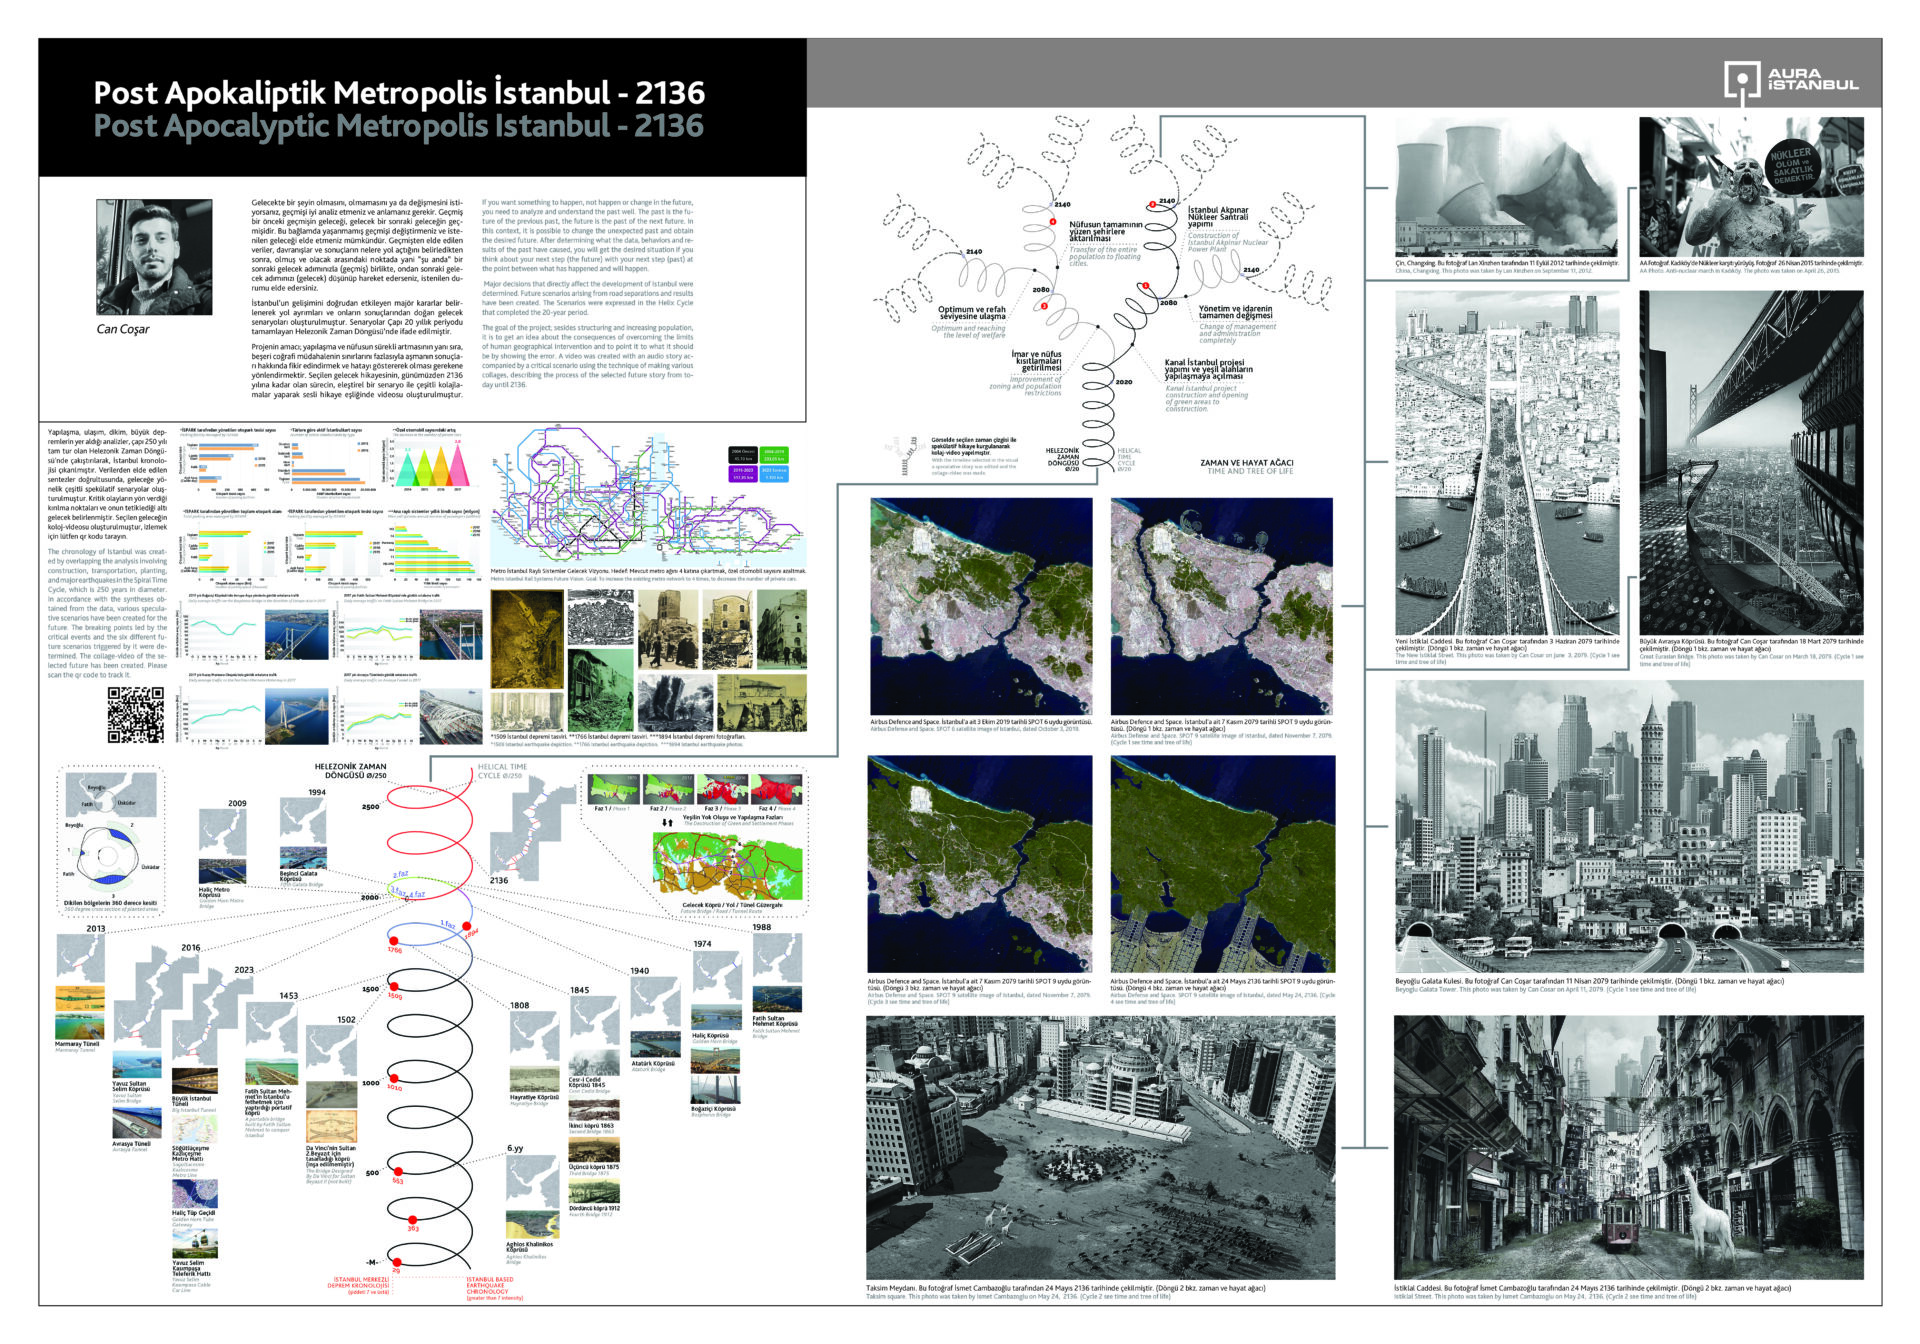
Task: Click the Marmaray Tüneli label
Action: coord(76,1044)
